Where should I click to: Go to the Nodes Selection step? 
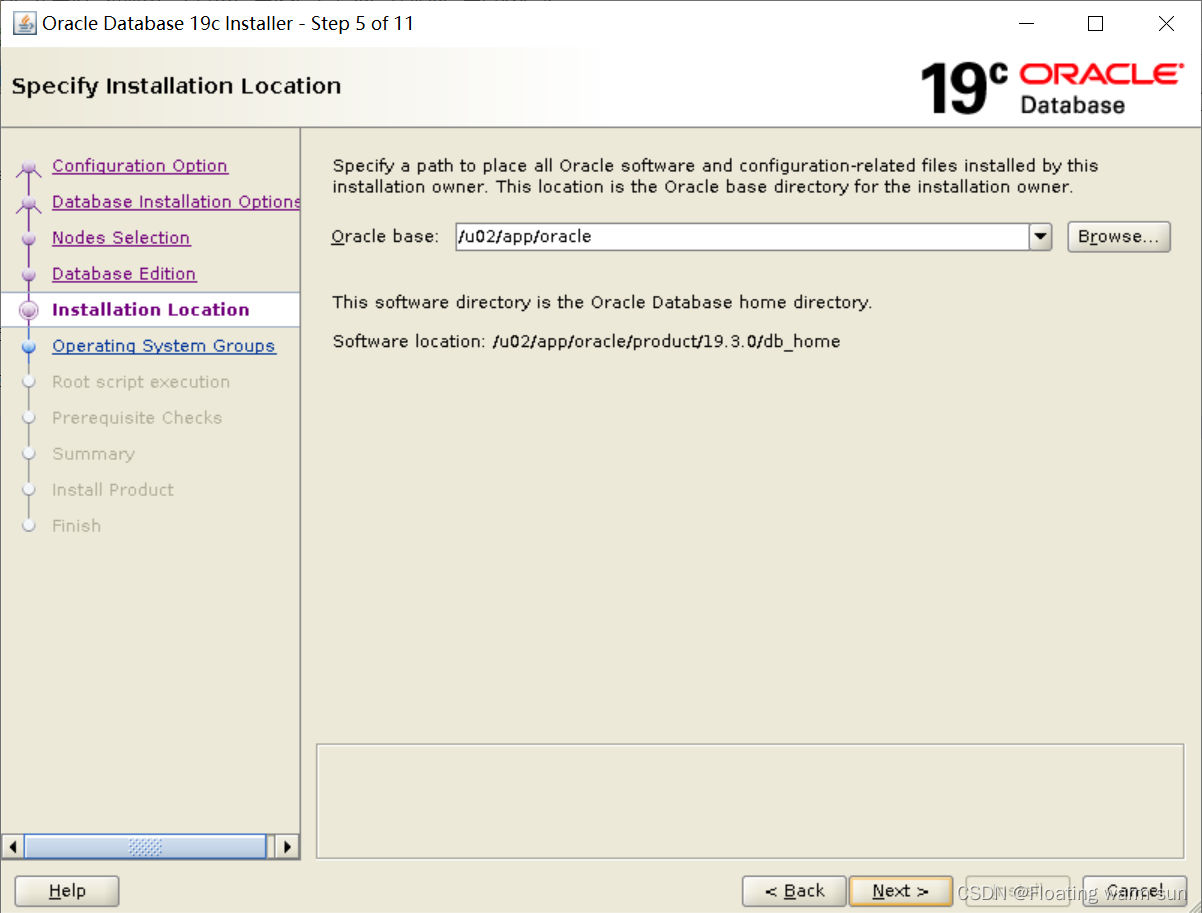[120, 237]
